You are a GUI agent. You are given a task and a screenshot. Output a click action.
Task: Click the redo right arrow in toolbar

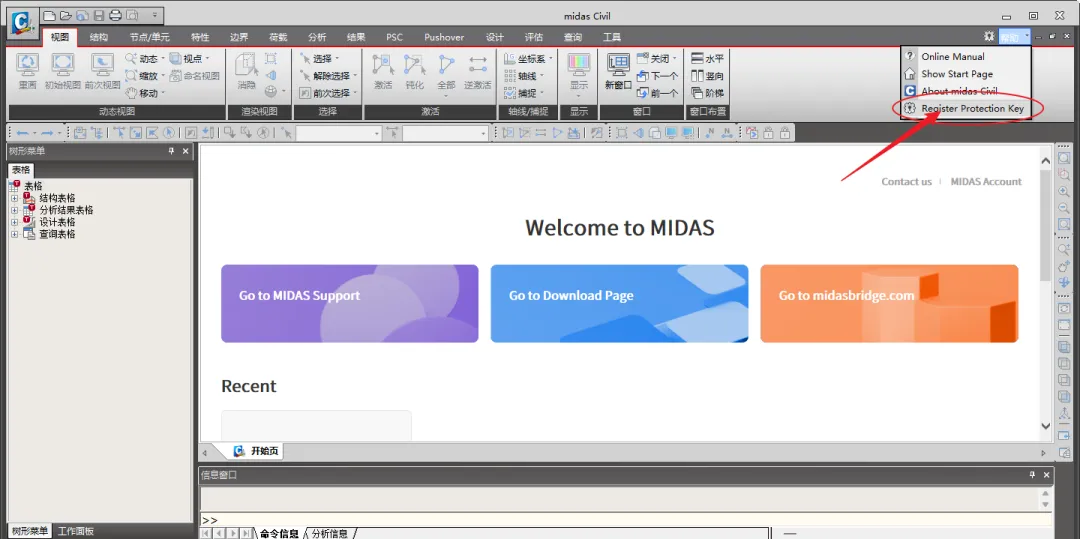pyautogui.click(x=47, y=132)
